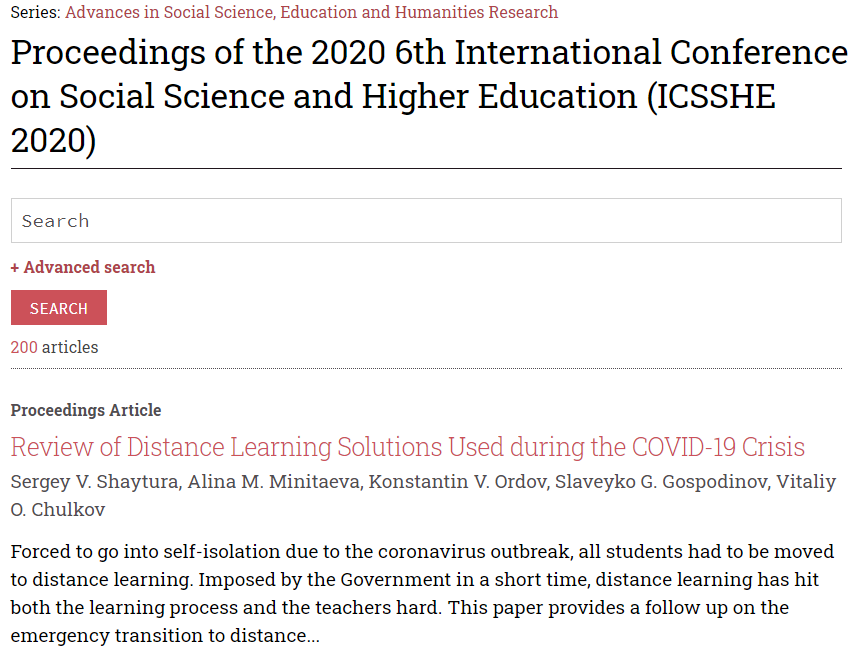Image resolution: width=863 pixels, height=650 pixels.
Task: Click the red SEARCH button
Action: (x=59, y=308)
